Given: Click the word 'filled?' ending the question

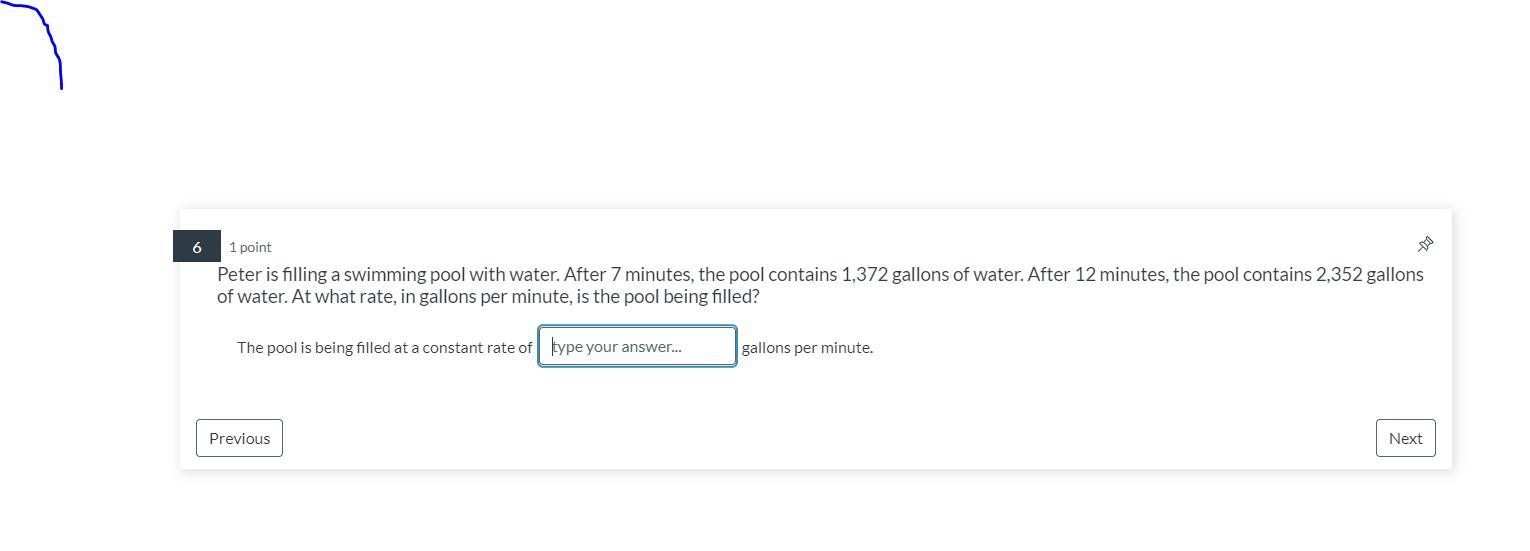Looking at the screenshot, I should click(x=735, y=297).
